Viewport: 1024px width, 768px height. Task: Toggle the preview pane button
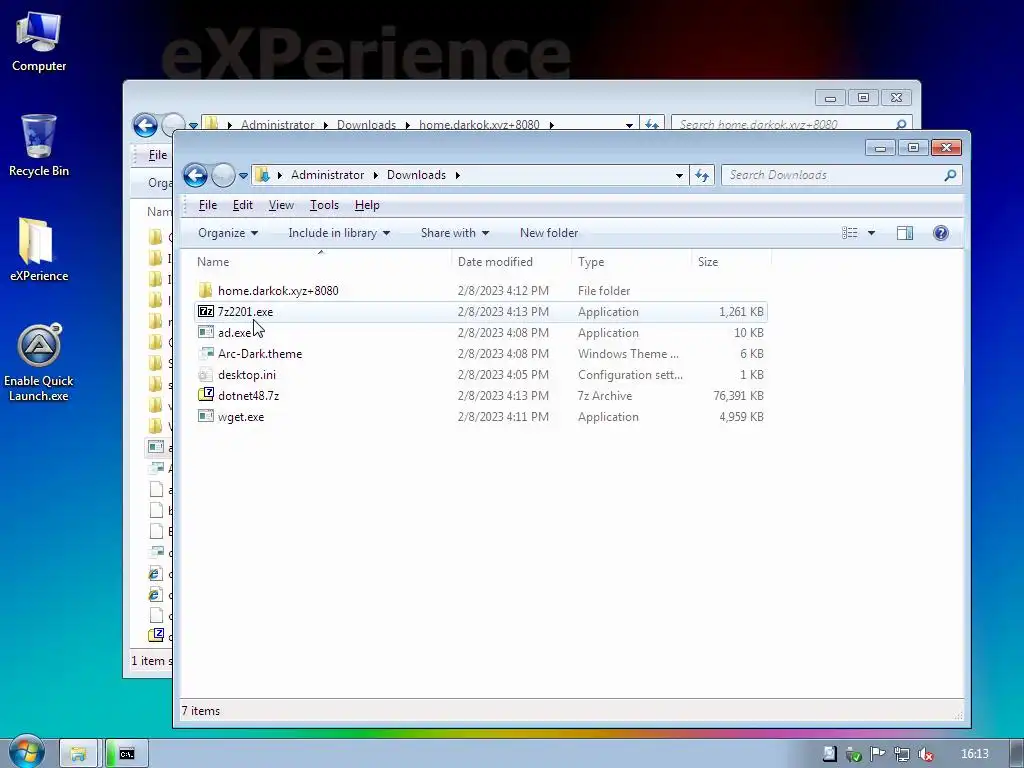coord(904,233)
